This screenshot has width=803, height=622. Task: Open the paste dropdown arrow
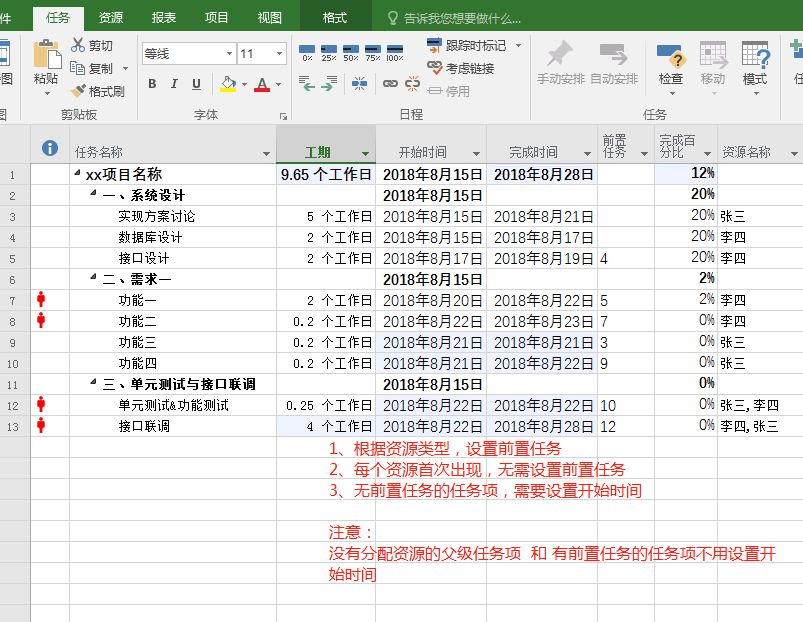click(x=47, y=94)
